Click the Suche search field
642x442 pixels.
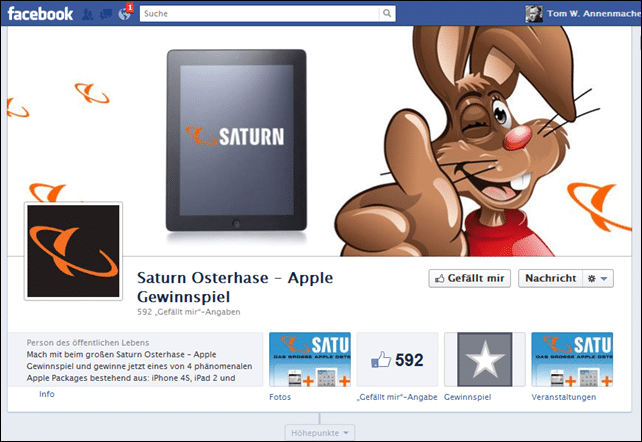tap(259, 14)
